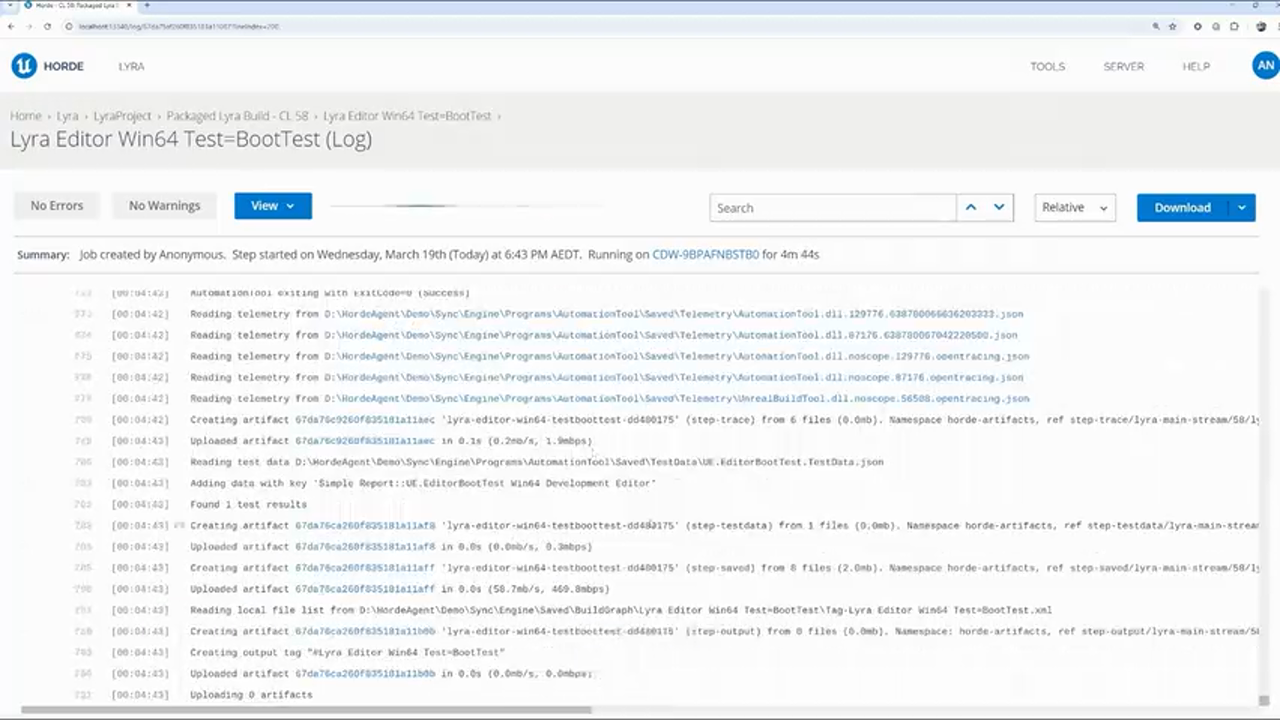Bookmark this page with star icon
The width and height of the screenshot is (1280, 720).
[x=1173, y=26]
